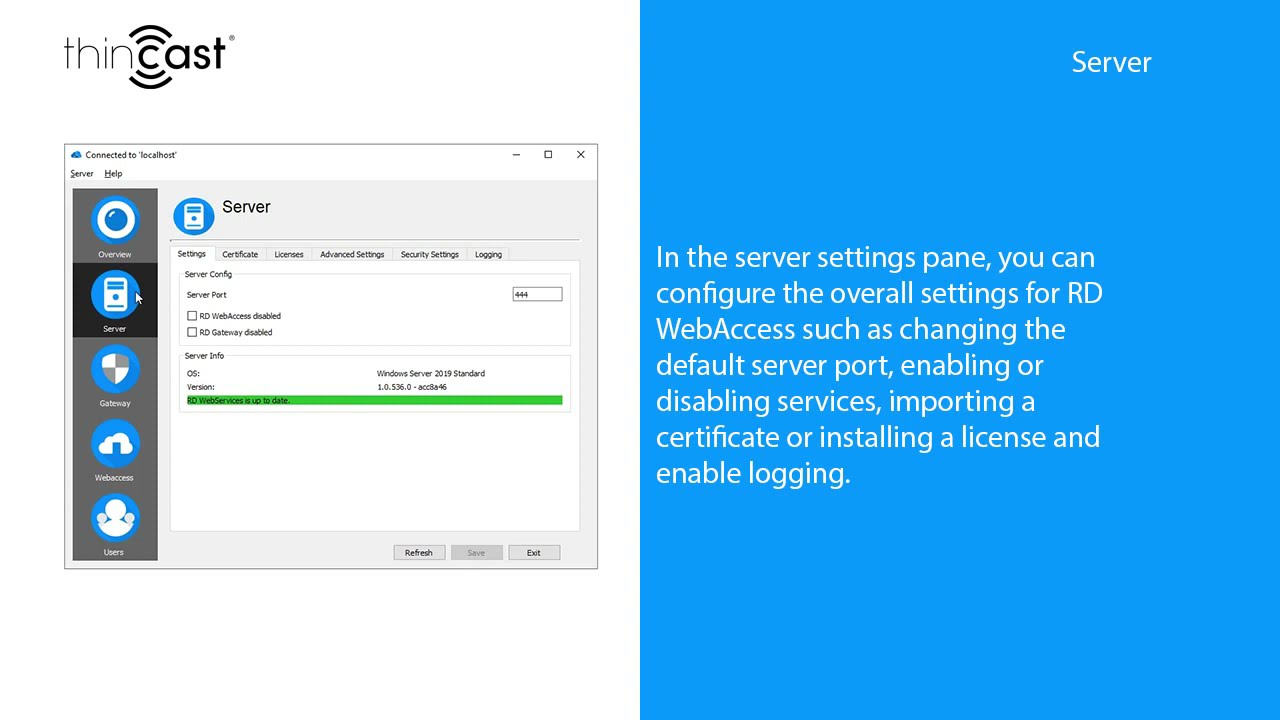Viewport: 1280px width, 720px height.
Task: Click the window title bar cloud icon
Action: point(76,155)
